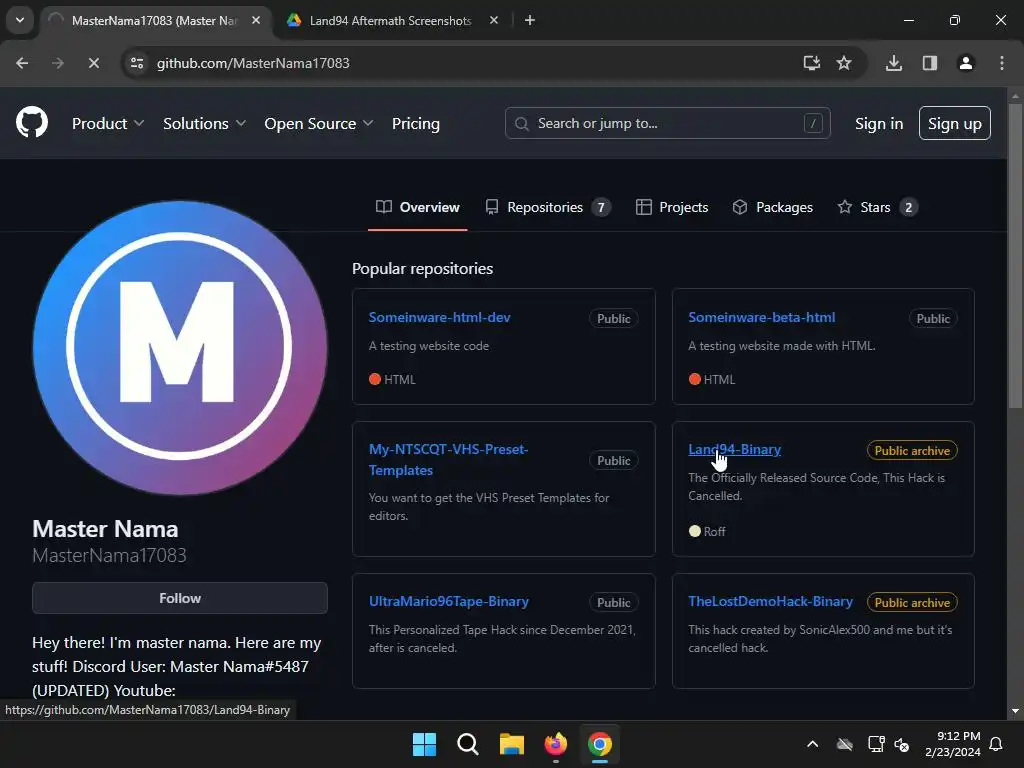Expand the Product dropdown menu
This screenshot has width=1024, height=768.
pyautogui.click(x=108, y=123)
